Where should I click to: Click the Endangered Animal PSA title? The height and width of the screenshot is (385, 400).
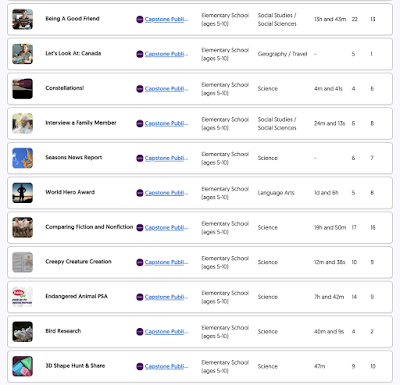pyautogui.click(x=77, y=296)
